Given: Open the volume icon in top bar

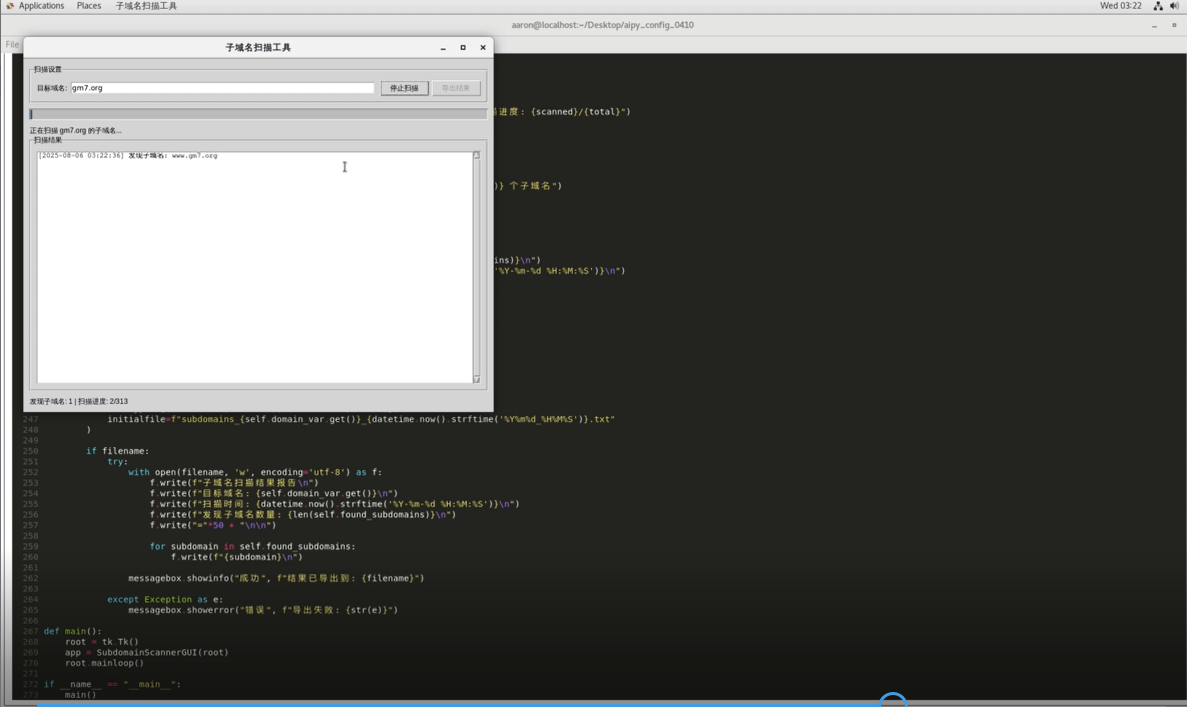Looking at the screenshot, I should tap(1174, 6).
